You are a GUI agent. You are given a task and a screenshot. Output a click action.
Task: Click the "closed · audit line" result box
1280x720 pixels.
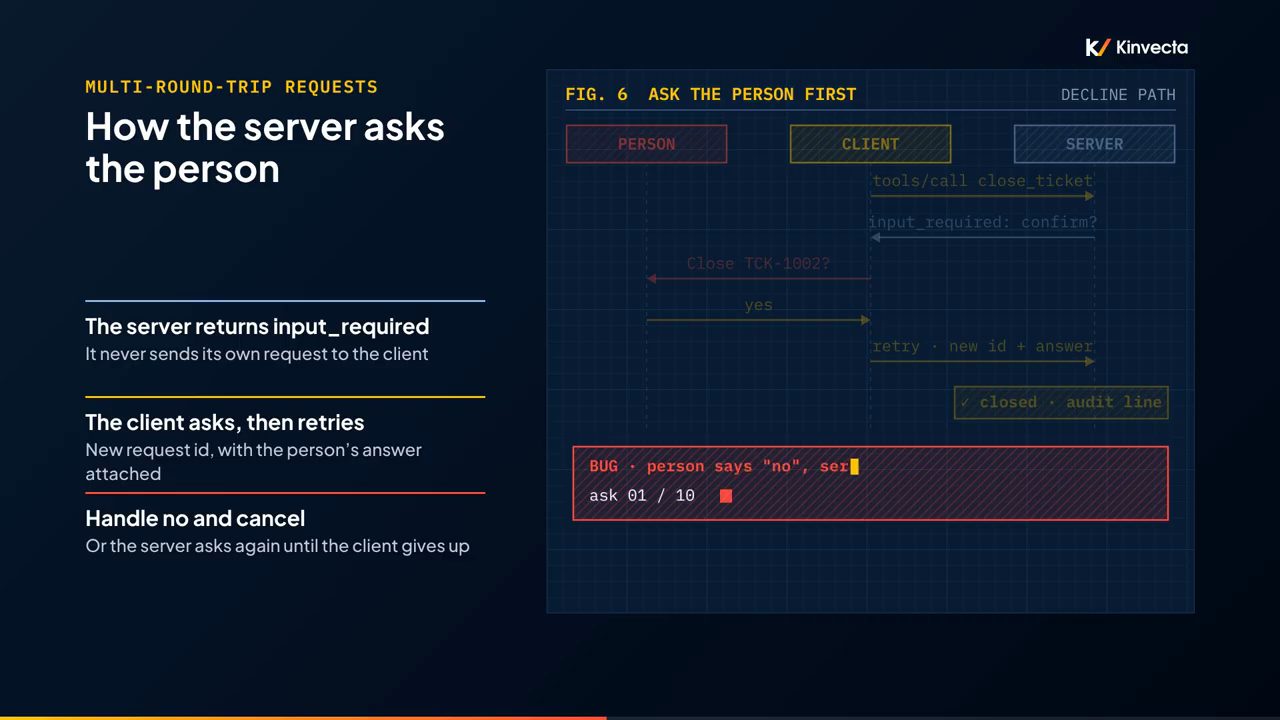(1061, 402)
